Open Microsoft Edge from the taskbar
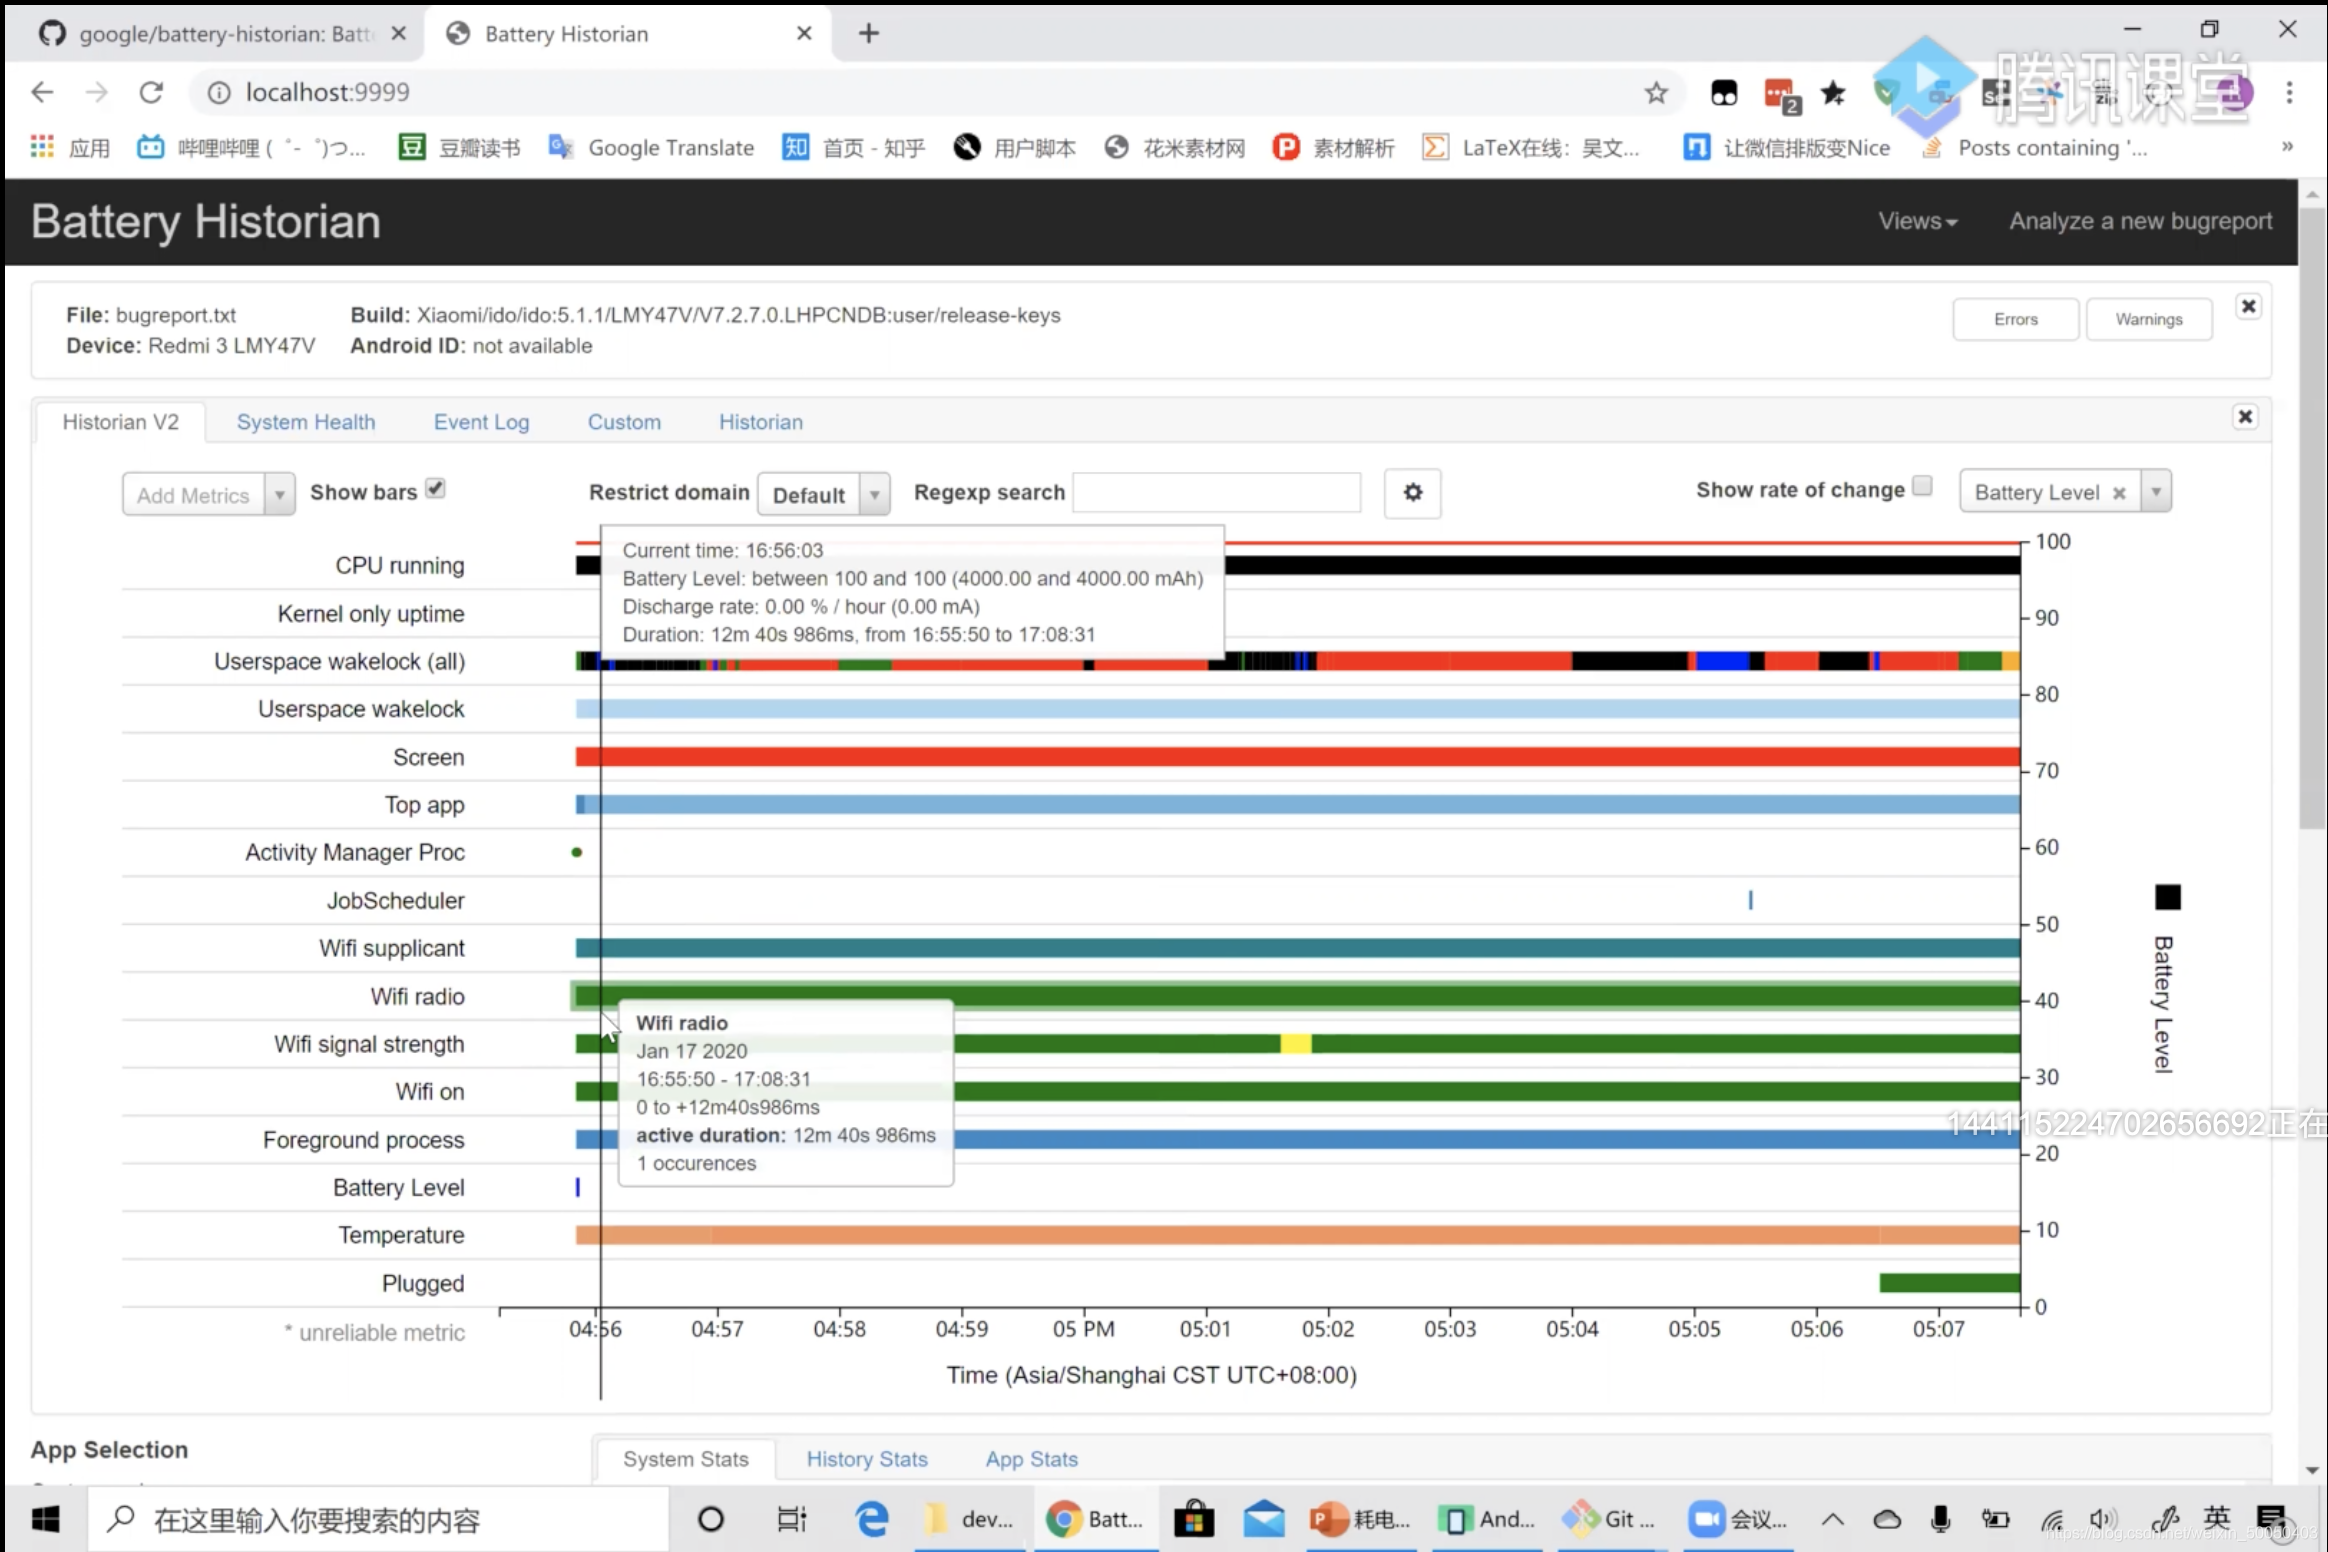The width and height of the screenshot is (2328, 1552). point(871,1520)
